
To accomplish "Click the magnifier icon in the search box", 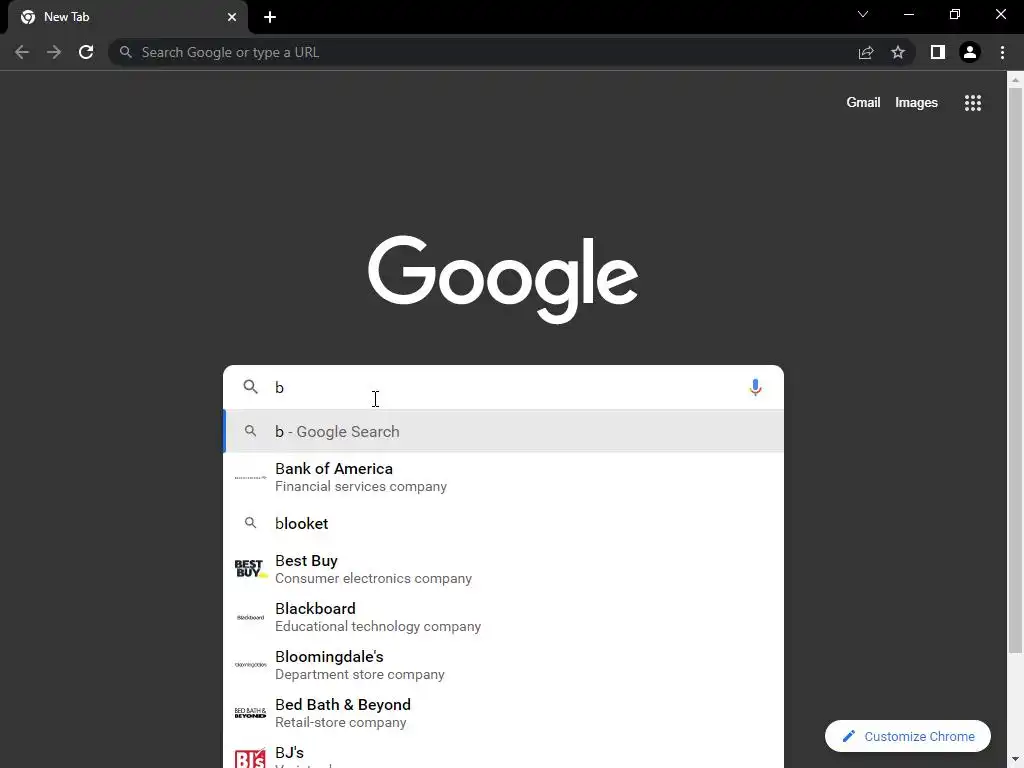I will [x=251, y=387].
